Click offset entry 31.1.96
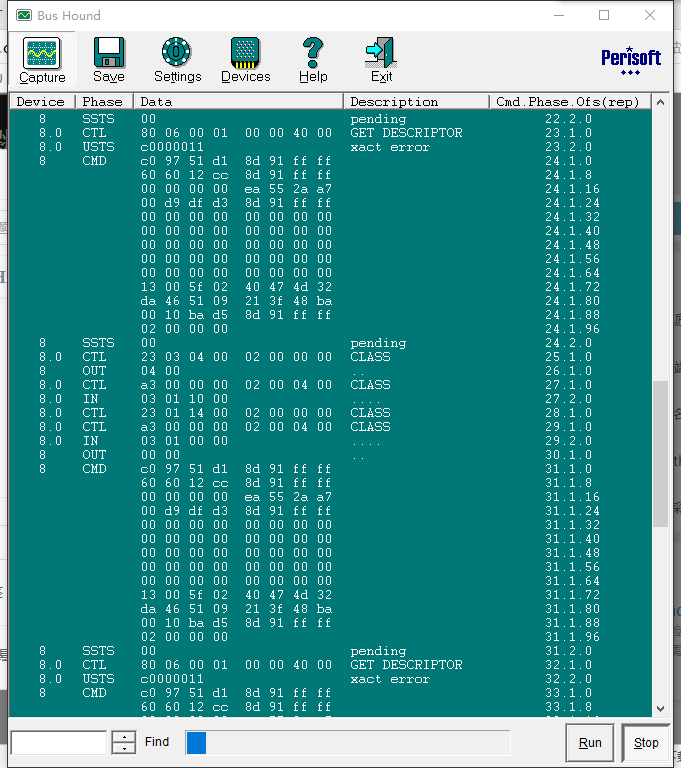The image size is (681, 768). click(x=572, y=637)
